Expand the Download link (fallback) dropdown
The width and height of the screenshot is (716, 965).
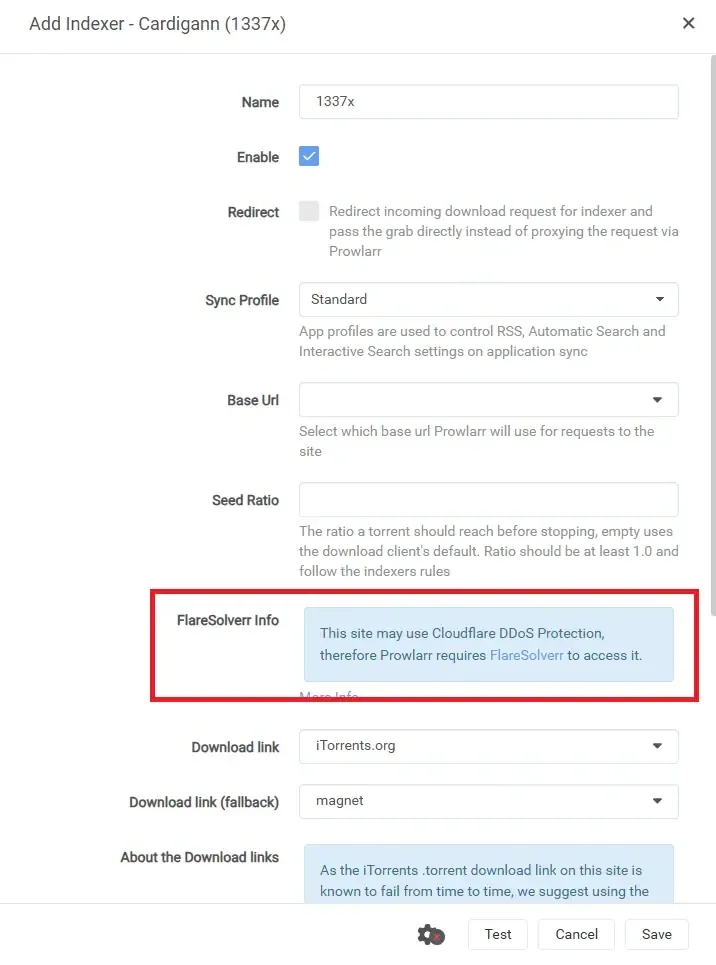pos(488,801)
